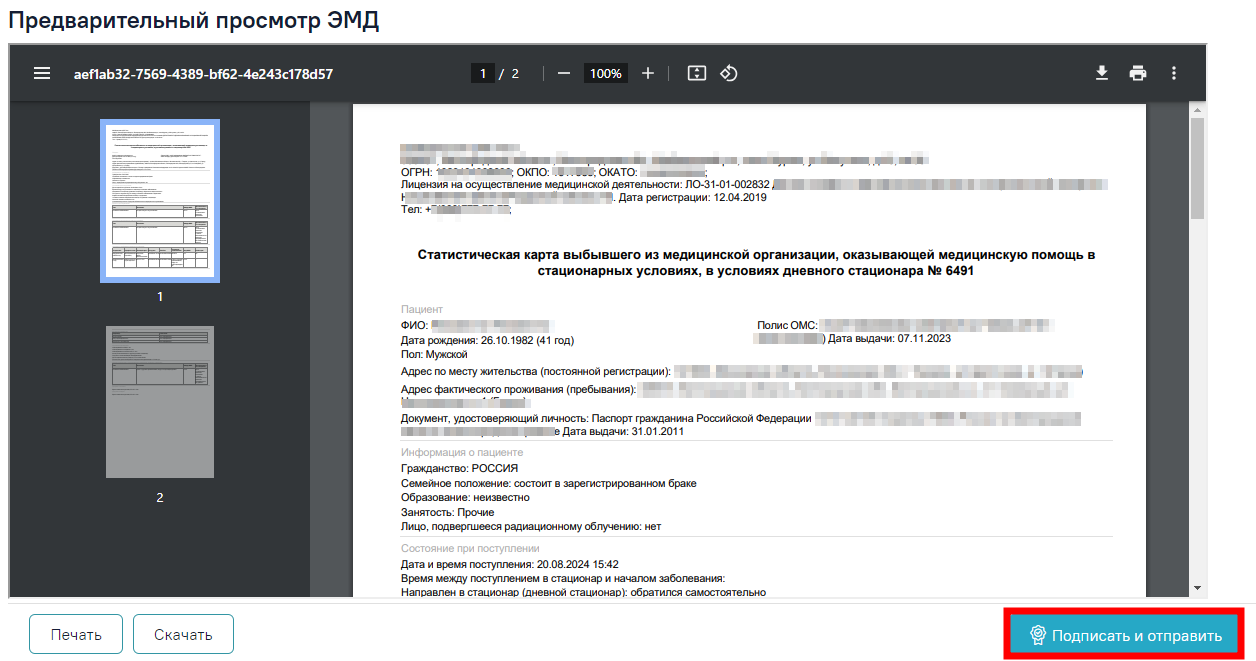Open the more actions three-dot menu

1174,73
